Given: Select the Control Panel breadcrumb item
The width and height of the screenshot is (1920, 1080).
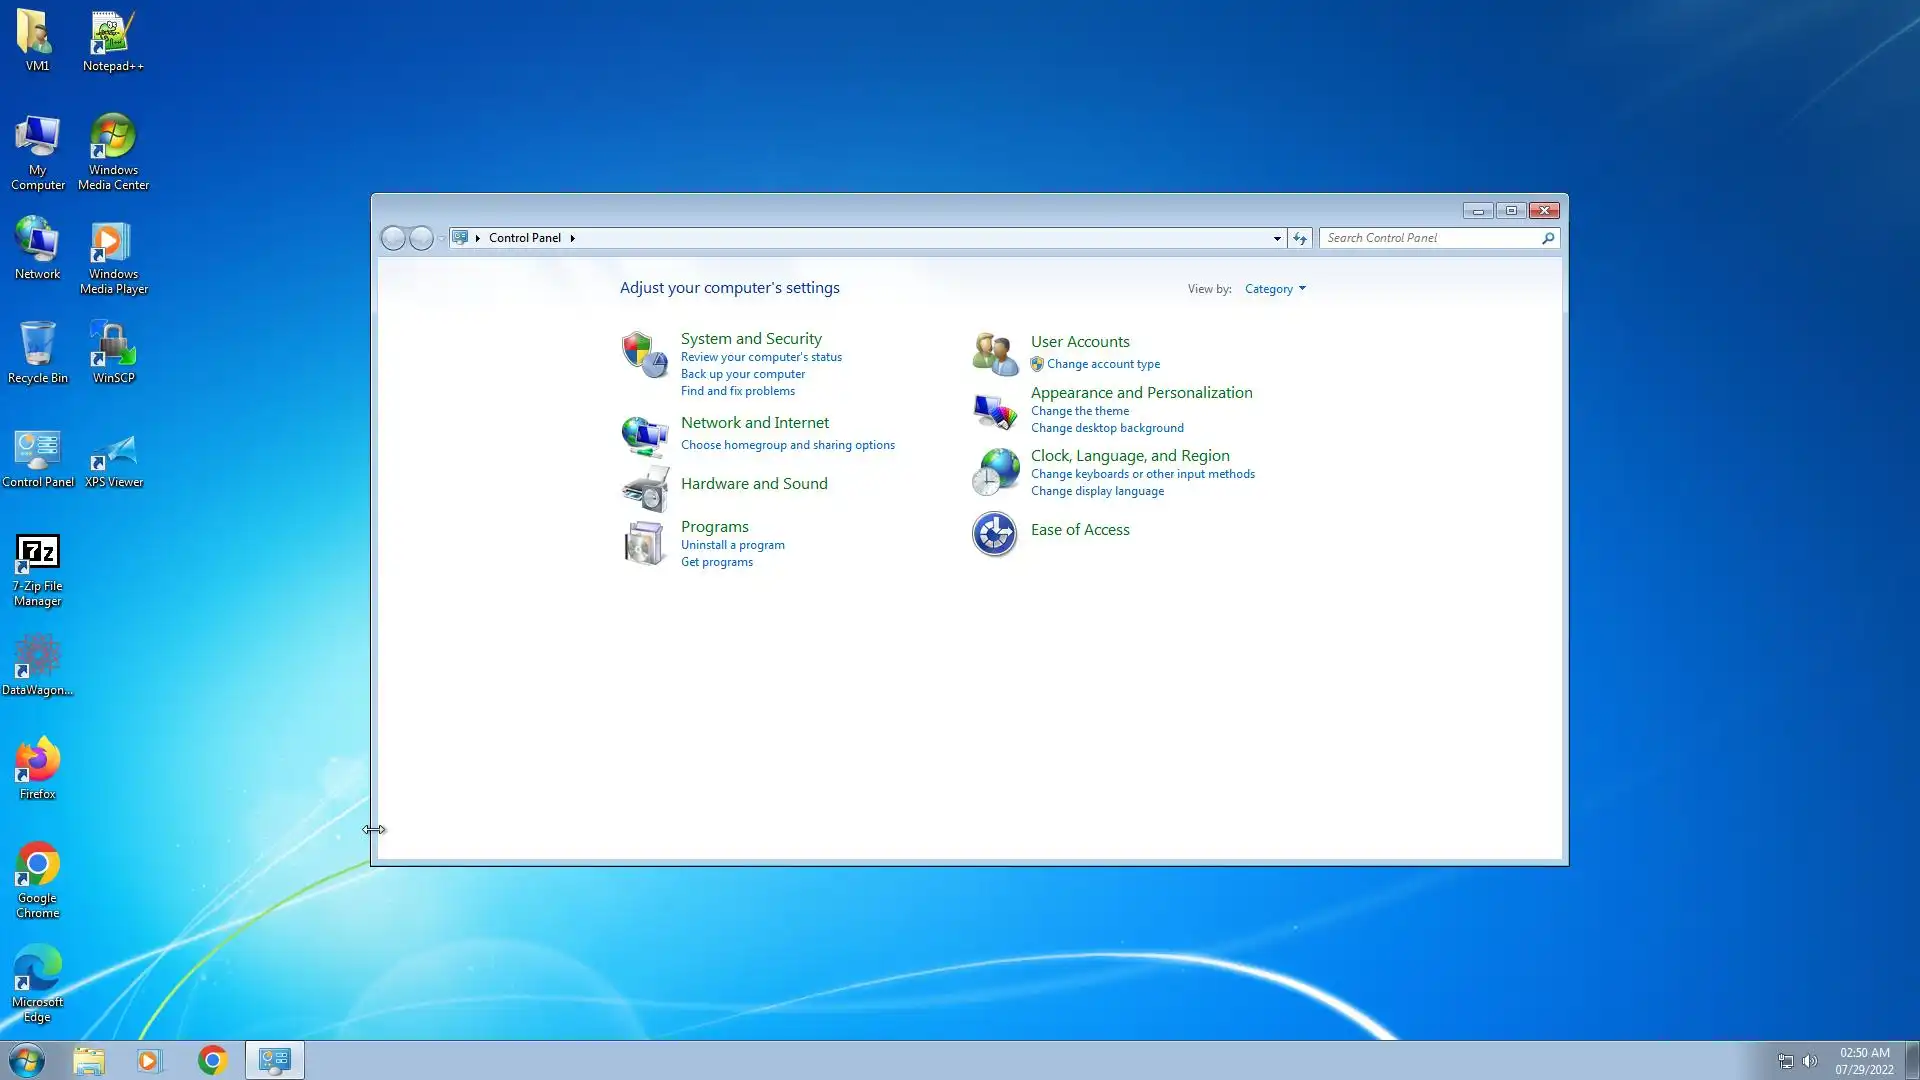Looking at the screenshot, I should pyautogui.click(x=524, y=238).
